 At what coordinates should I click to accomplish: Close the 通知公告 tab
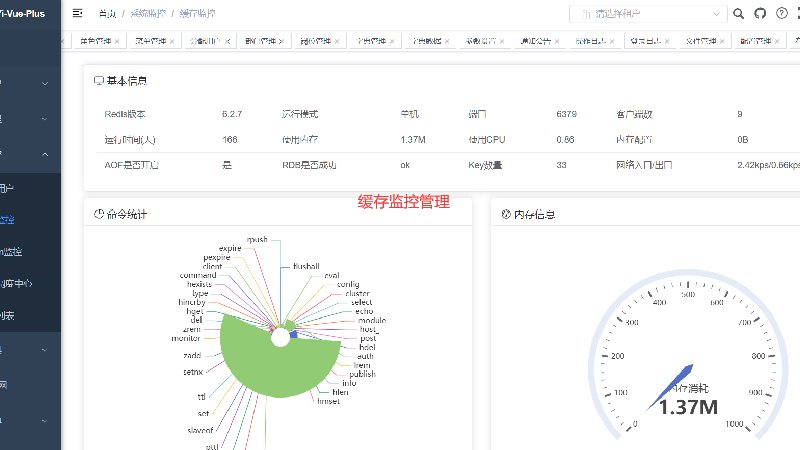pos(557,41)
